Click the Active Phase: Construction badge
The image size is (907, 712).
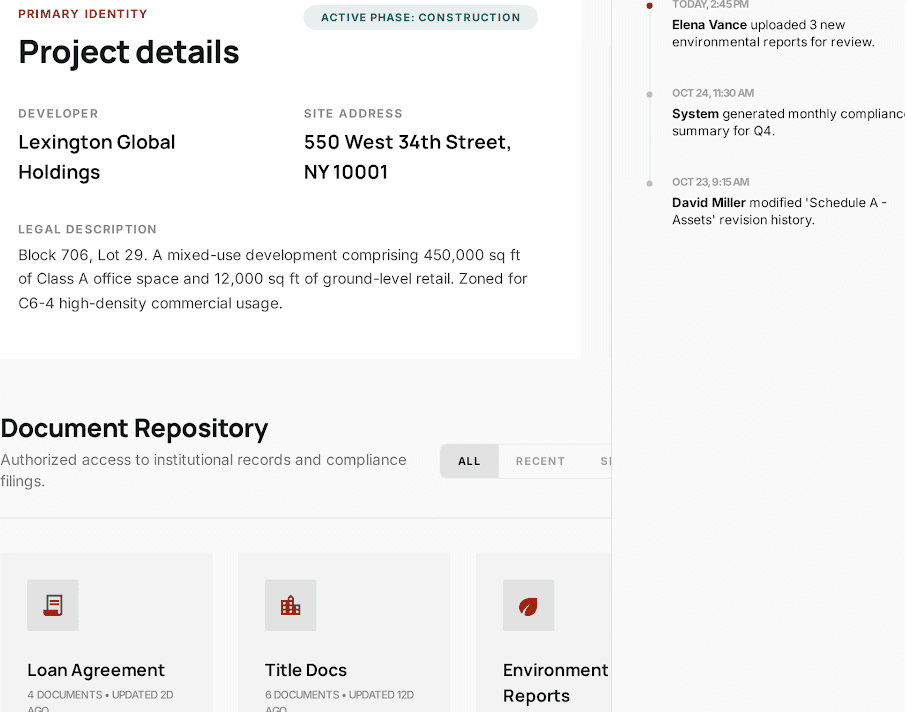(x=421, y=17)
